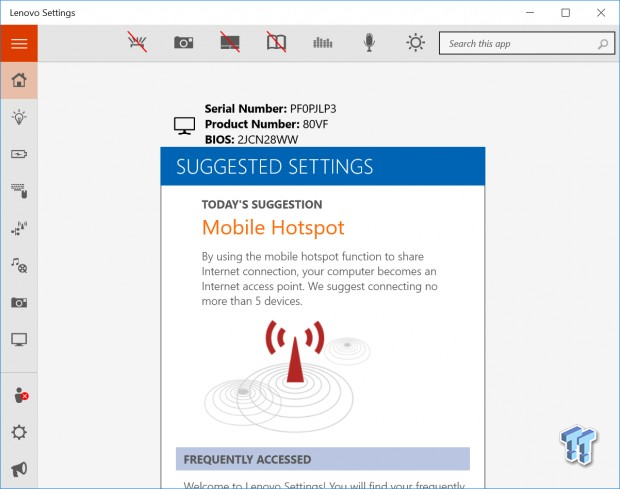The height and width of the screenshot is (489, 620).
Task: Open the audio and media settings
Action: (x=19, y=265)
